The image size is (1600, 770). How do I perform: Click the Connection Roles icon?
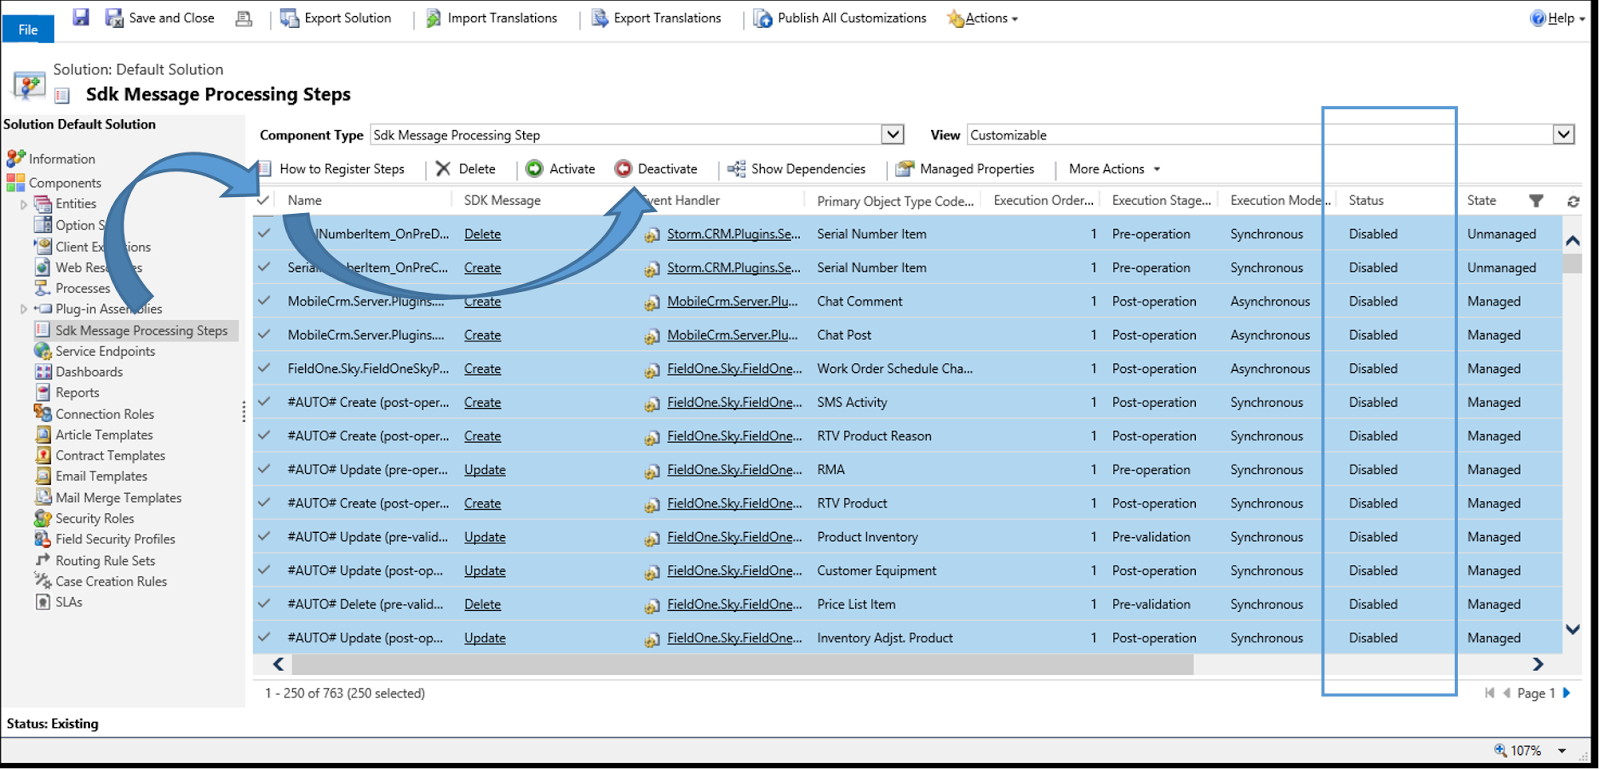(43, 413)
